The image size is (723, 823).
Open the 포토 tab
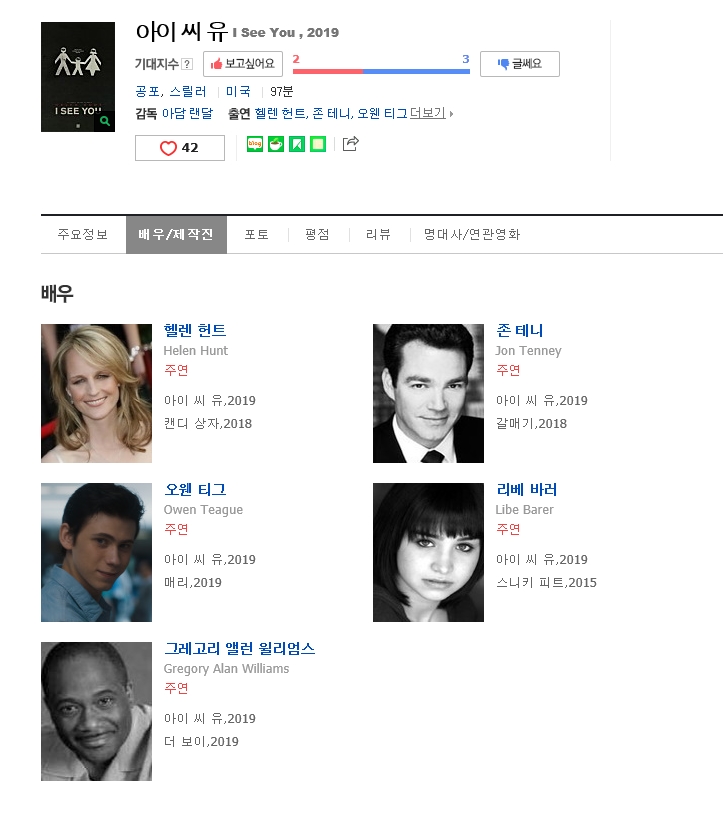(257, 235)
